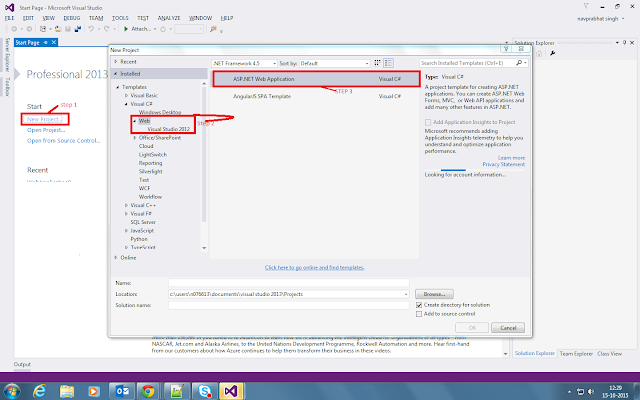Open the TOOLS menu
This screenshot has width=640, height=400.
pos(120,18)
